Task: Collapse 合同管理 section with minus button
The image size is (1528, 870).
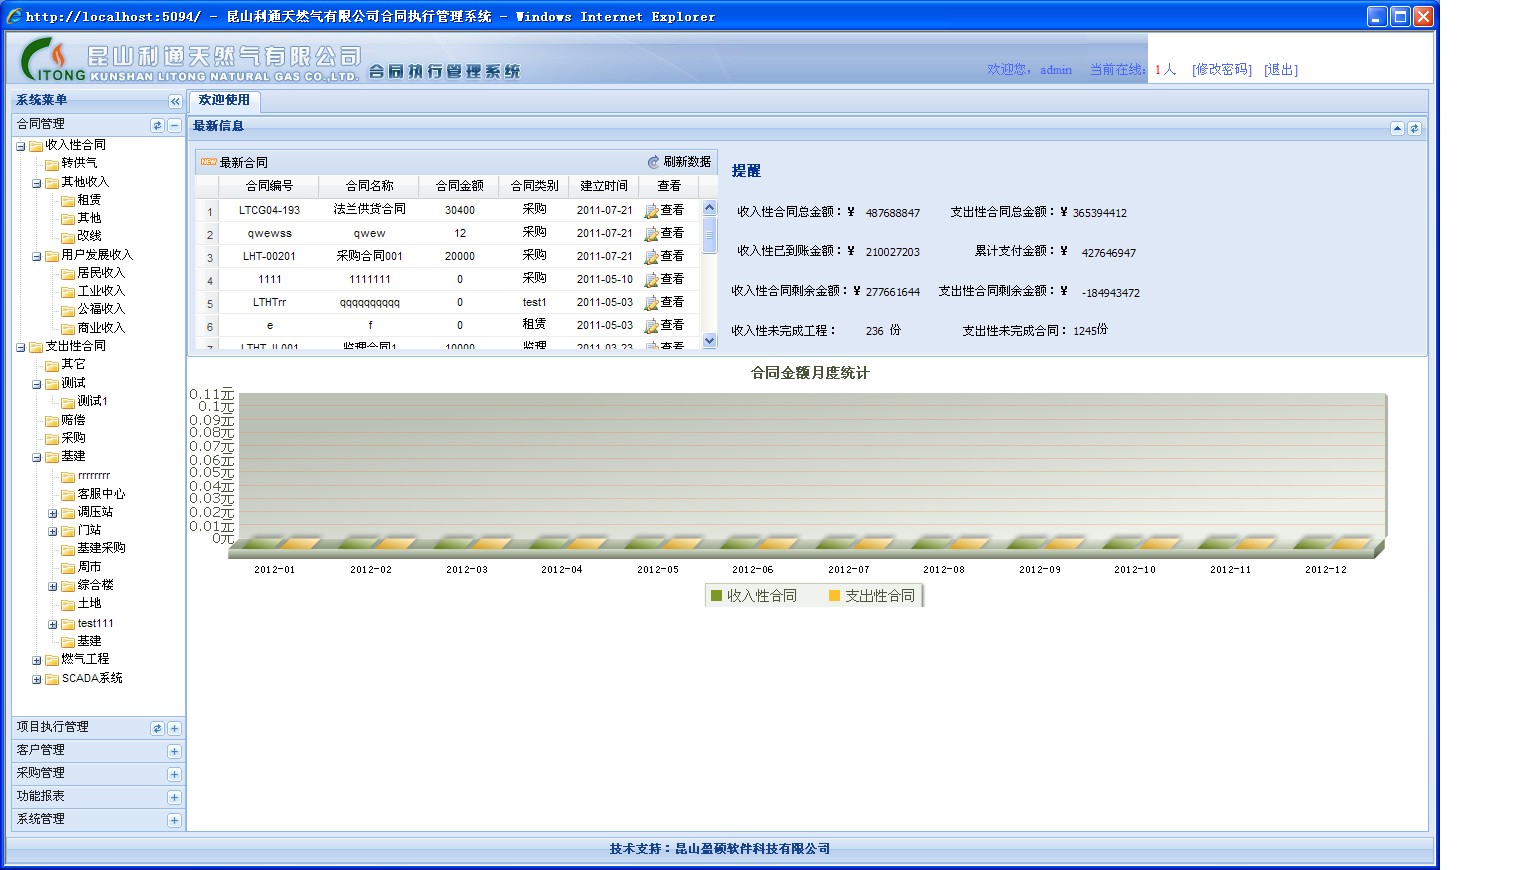Action: click(x=174, y=125)
